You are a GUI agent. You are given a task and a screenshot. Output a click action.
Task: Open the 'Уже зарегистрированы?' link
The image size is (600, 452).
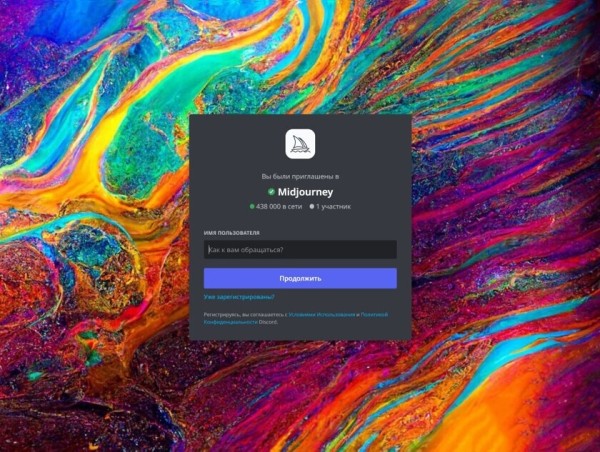click(x=239, y=297)
